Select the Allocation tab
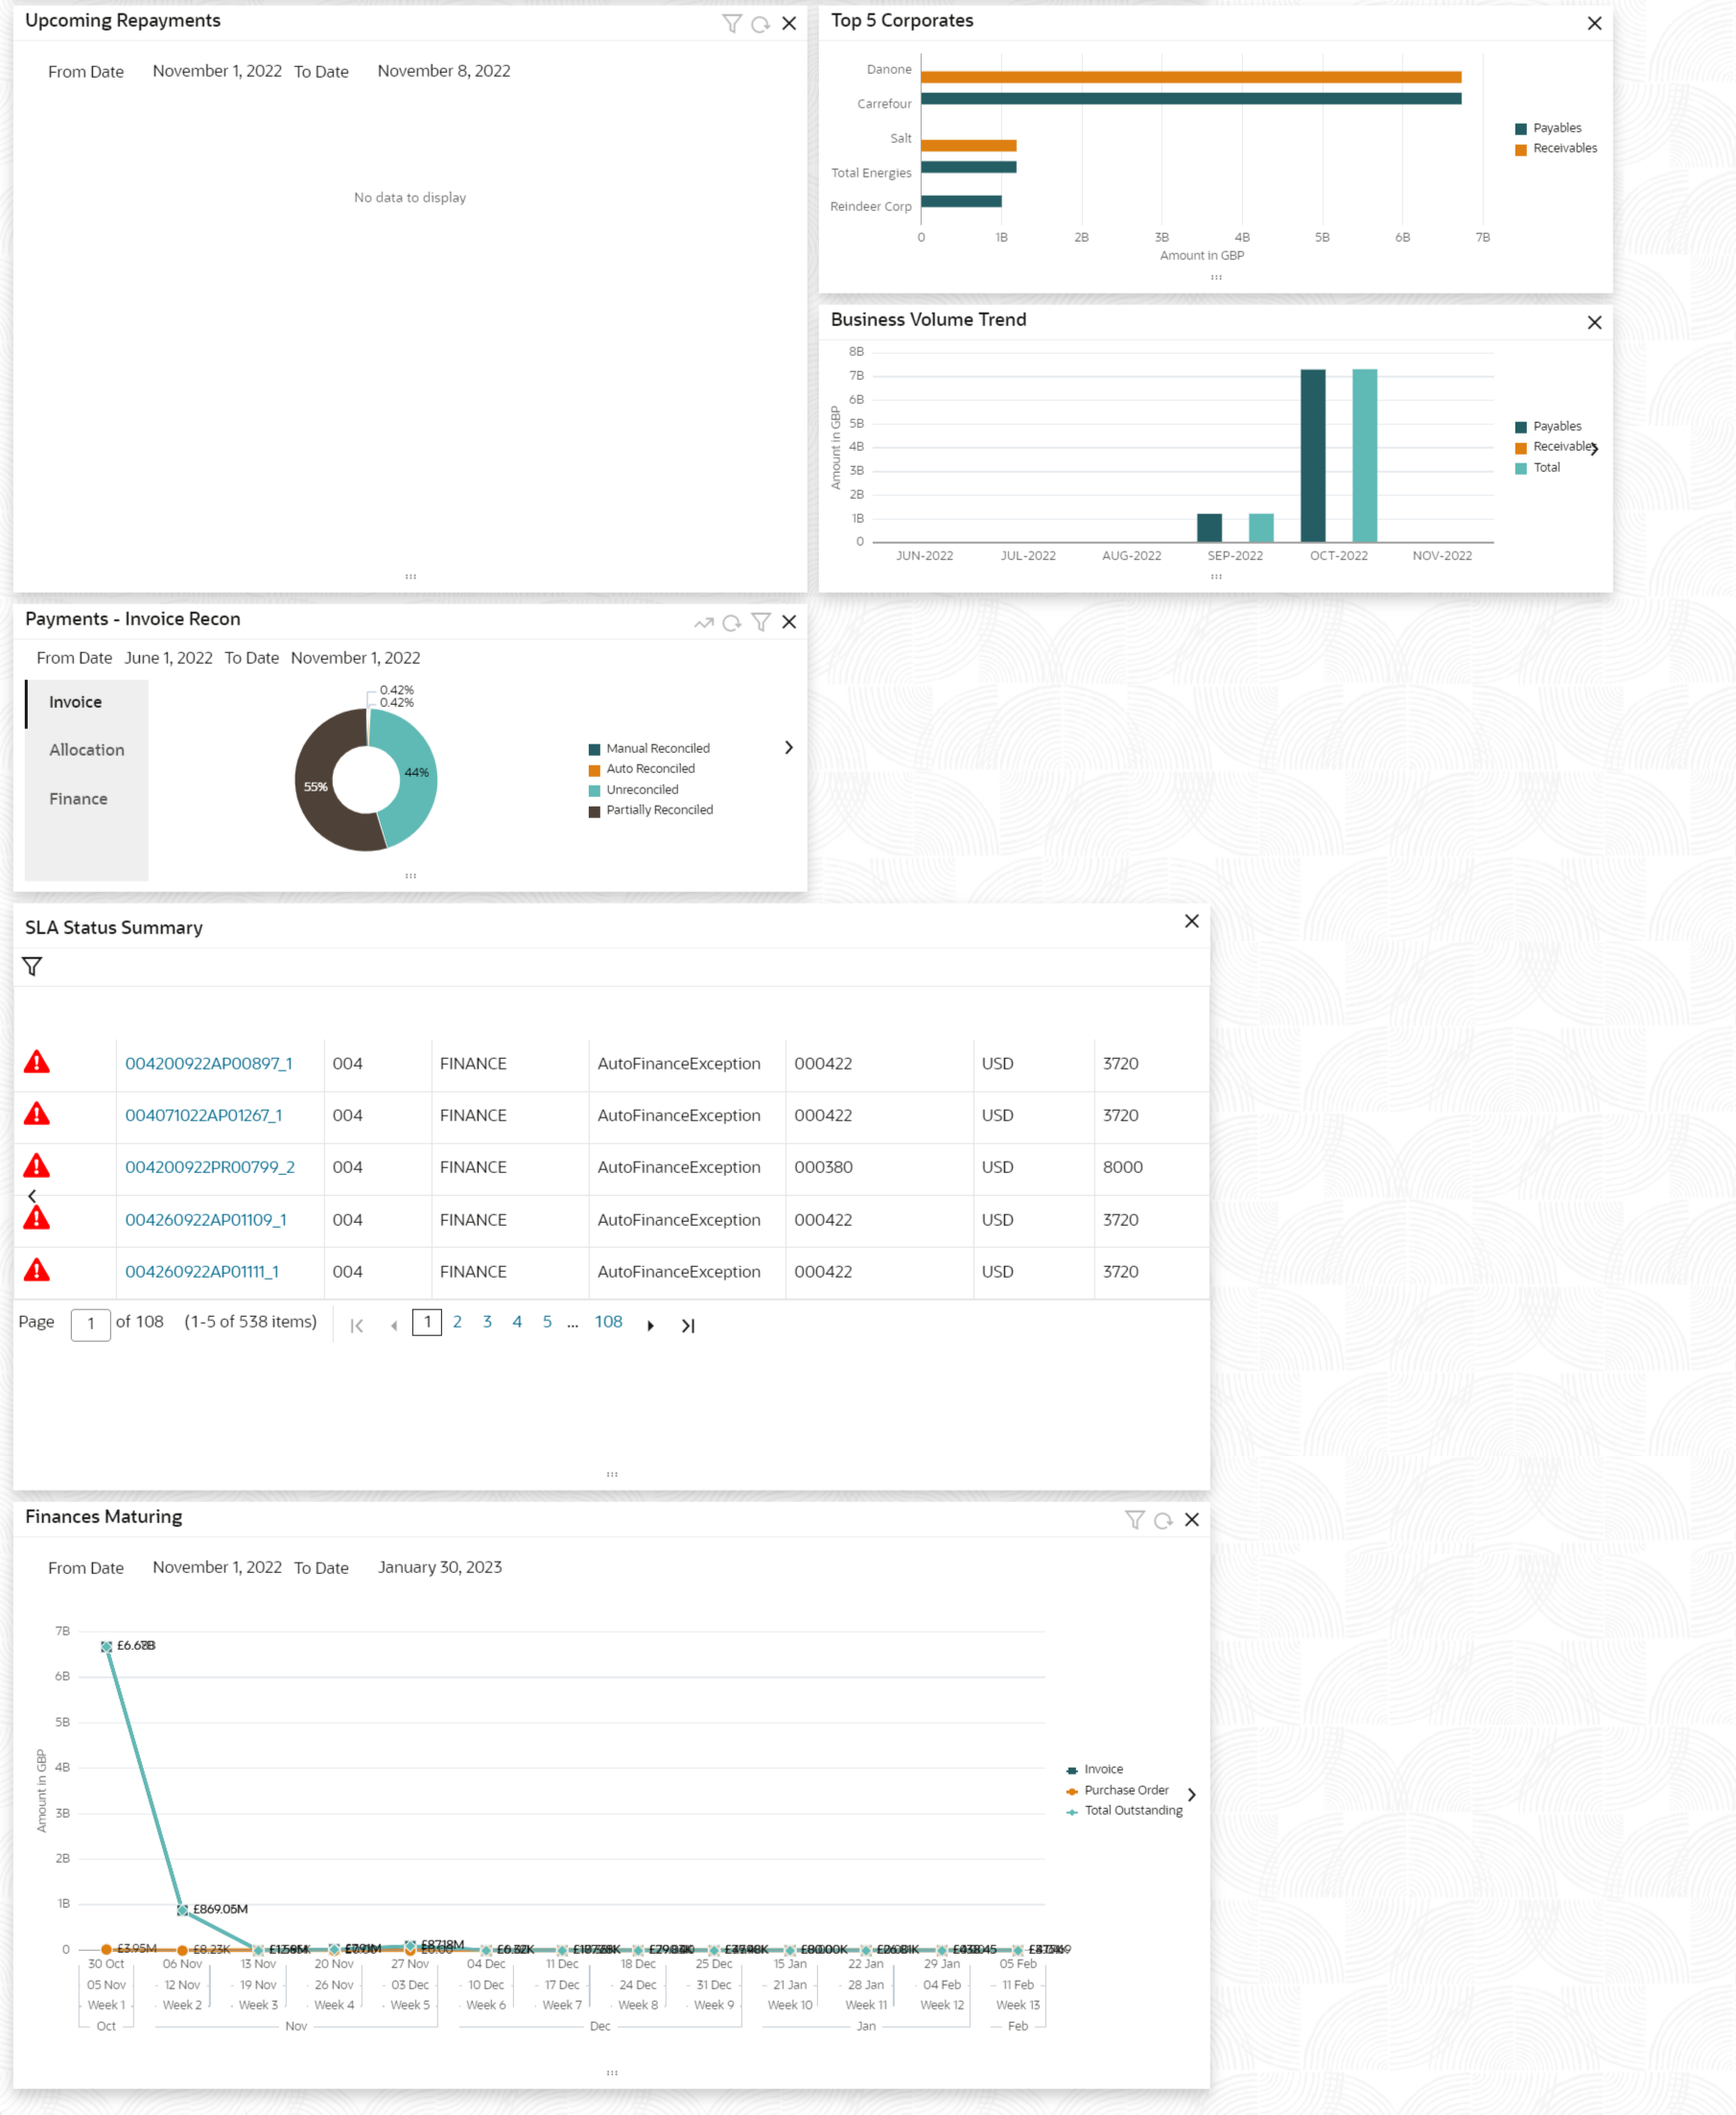Image resolution: width=1736 pixels, height=2115 pixels. coord(87,750)
